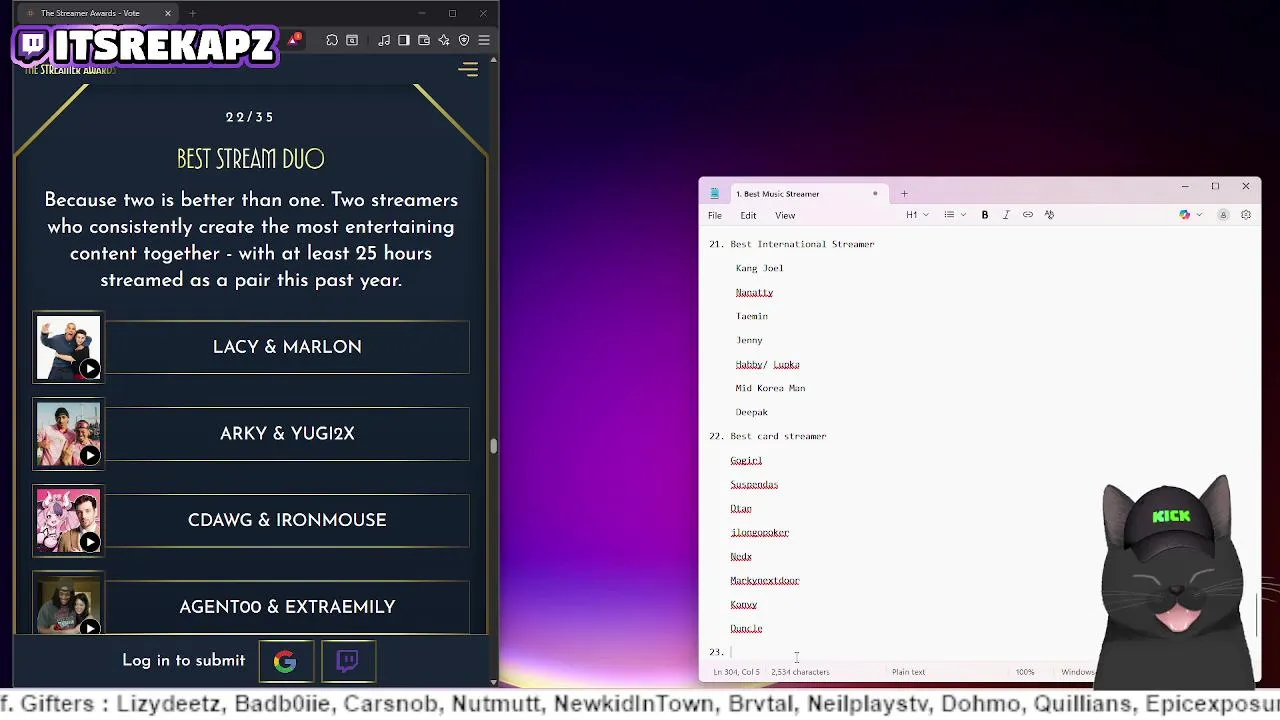The width and height of the screenshot is (1280, 720).
Task: Vote for CDawg & Ironmouse
Action: click(287, 520)
